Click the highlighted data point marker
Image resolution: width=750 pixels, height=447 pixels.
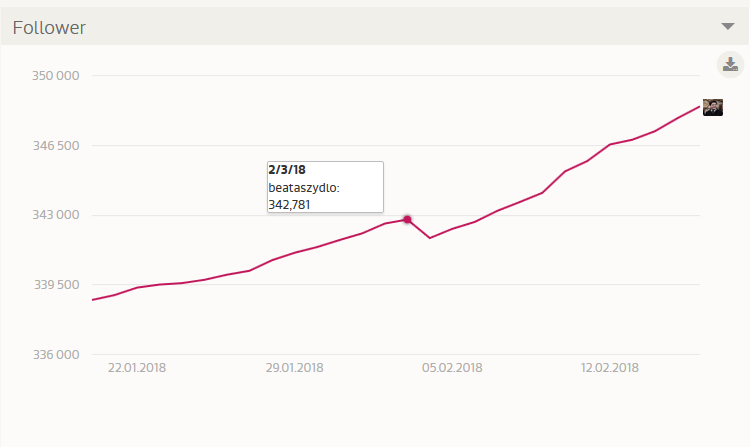(x=407, y=219)
